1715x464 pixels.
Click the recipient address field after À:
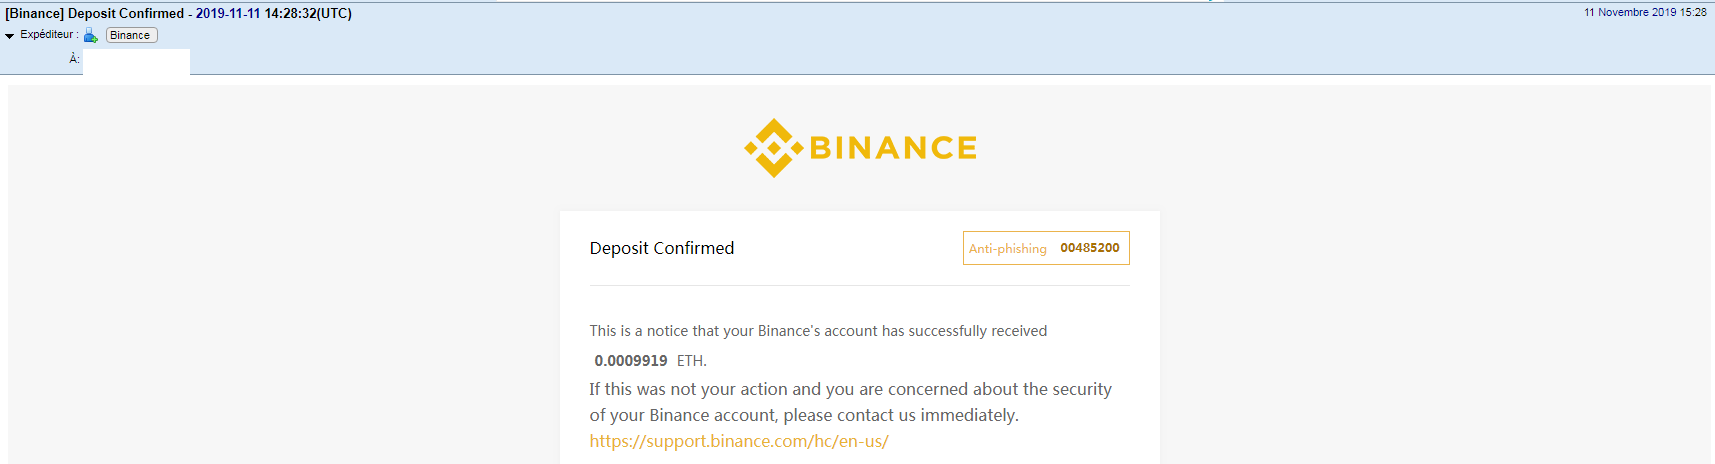coord(136,61)
